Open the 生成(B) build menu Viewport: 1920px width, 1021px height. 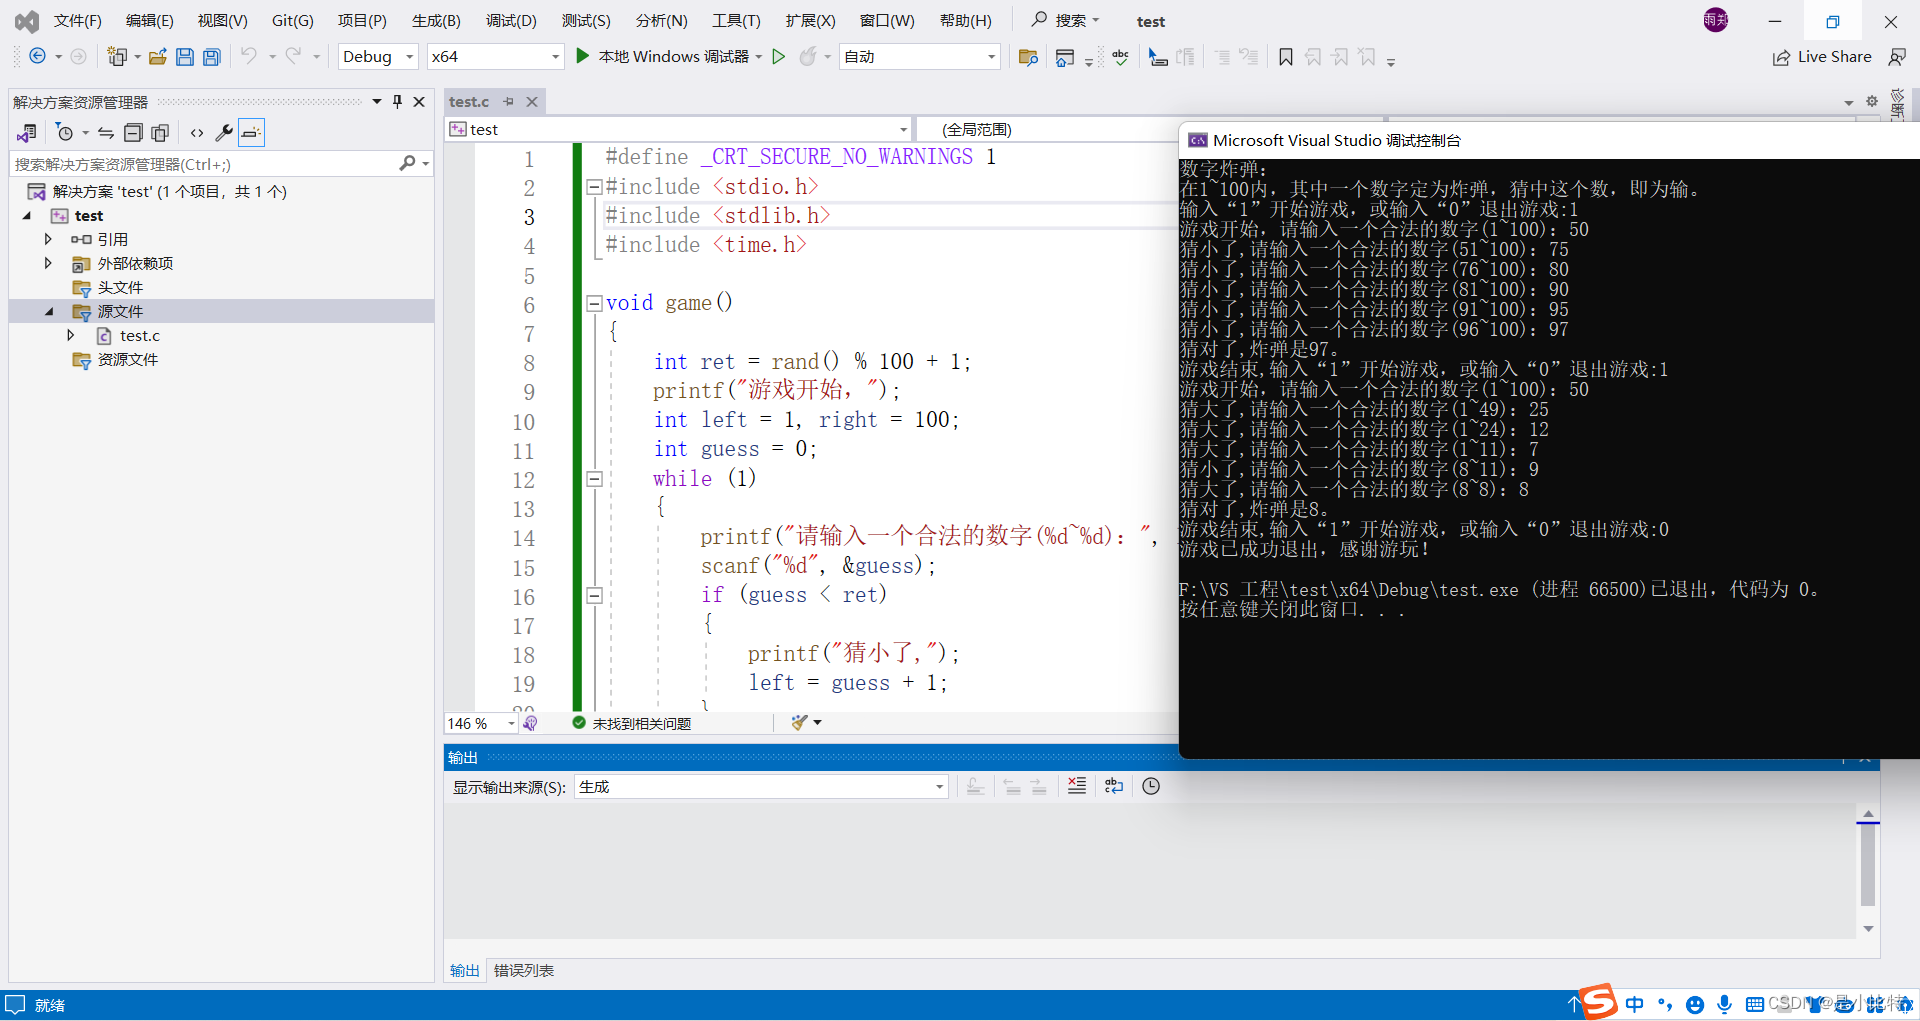[436, 21]
